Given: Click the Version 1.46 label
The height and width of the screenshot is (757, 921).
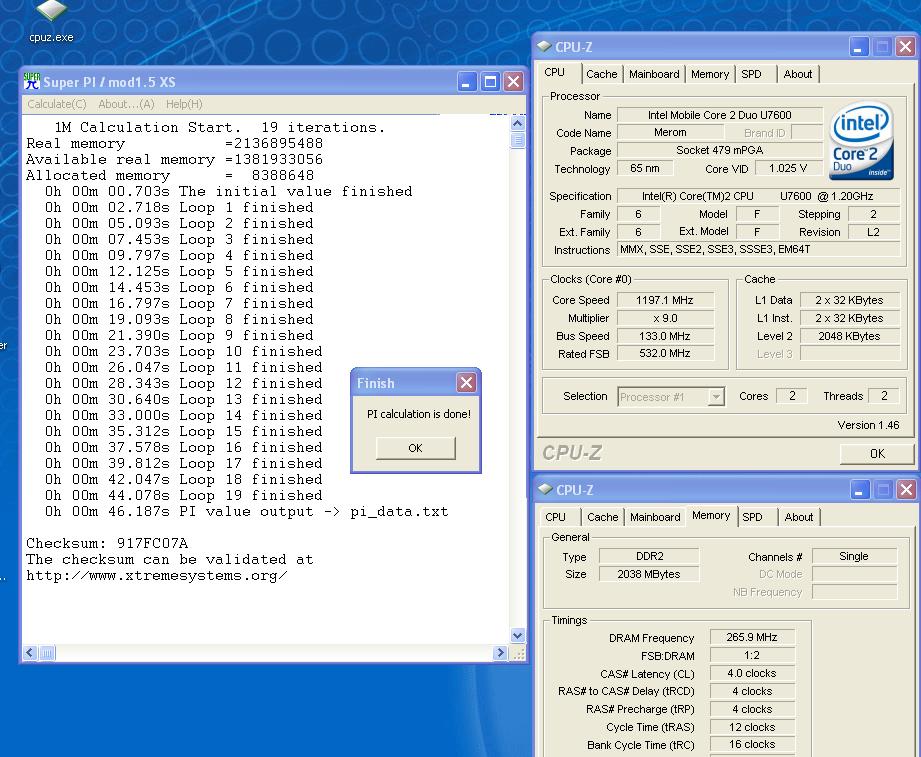Looking at the screenshot, I should [868, 425].
